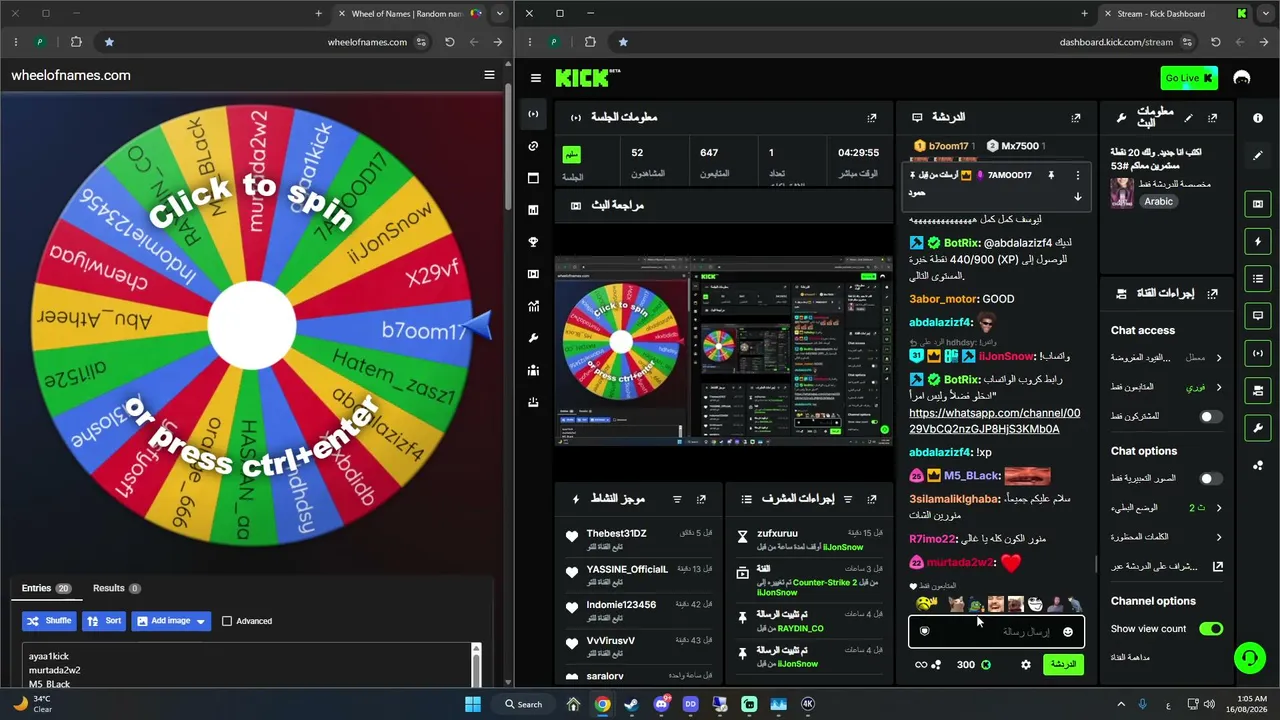
Task: Expand followers-only chat chevron
Action: point(1218,387)
